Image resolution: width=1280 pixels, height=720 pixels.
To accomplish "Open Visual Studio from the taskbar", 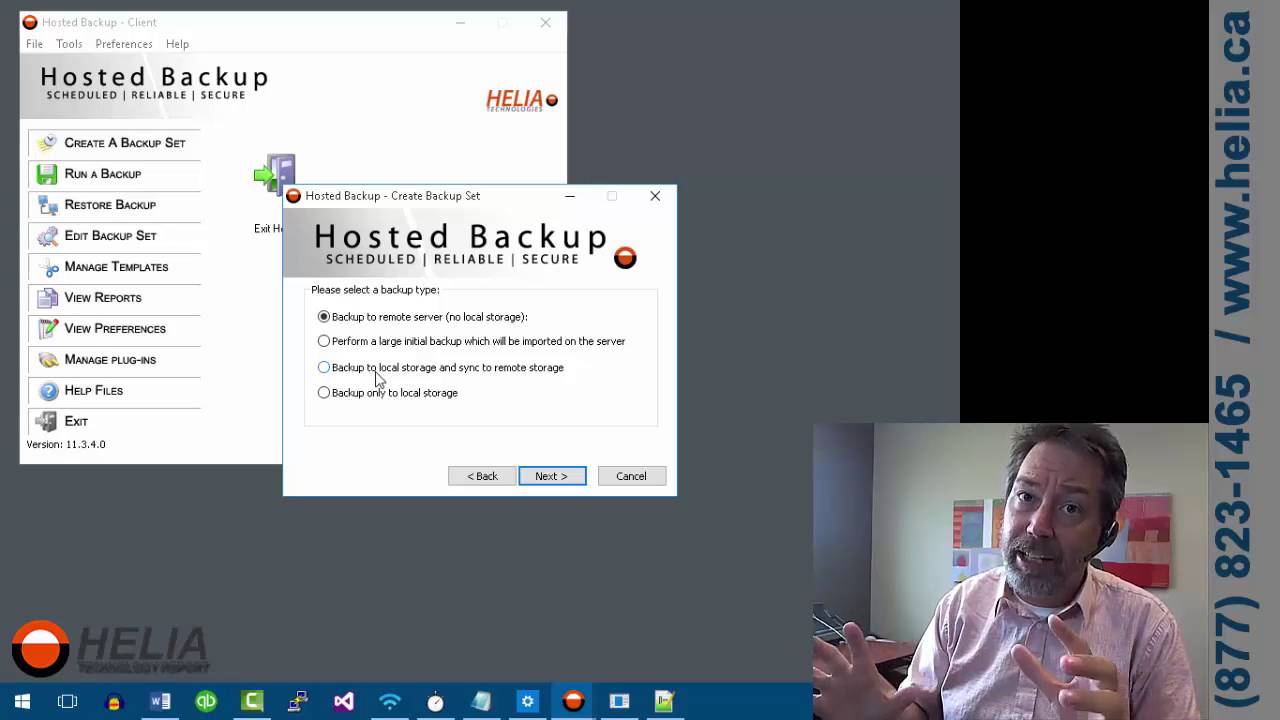I will [x=344, y=702].
